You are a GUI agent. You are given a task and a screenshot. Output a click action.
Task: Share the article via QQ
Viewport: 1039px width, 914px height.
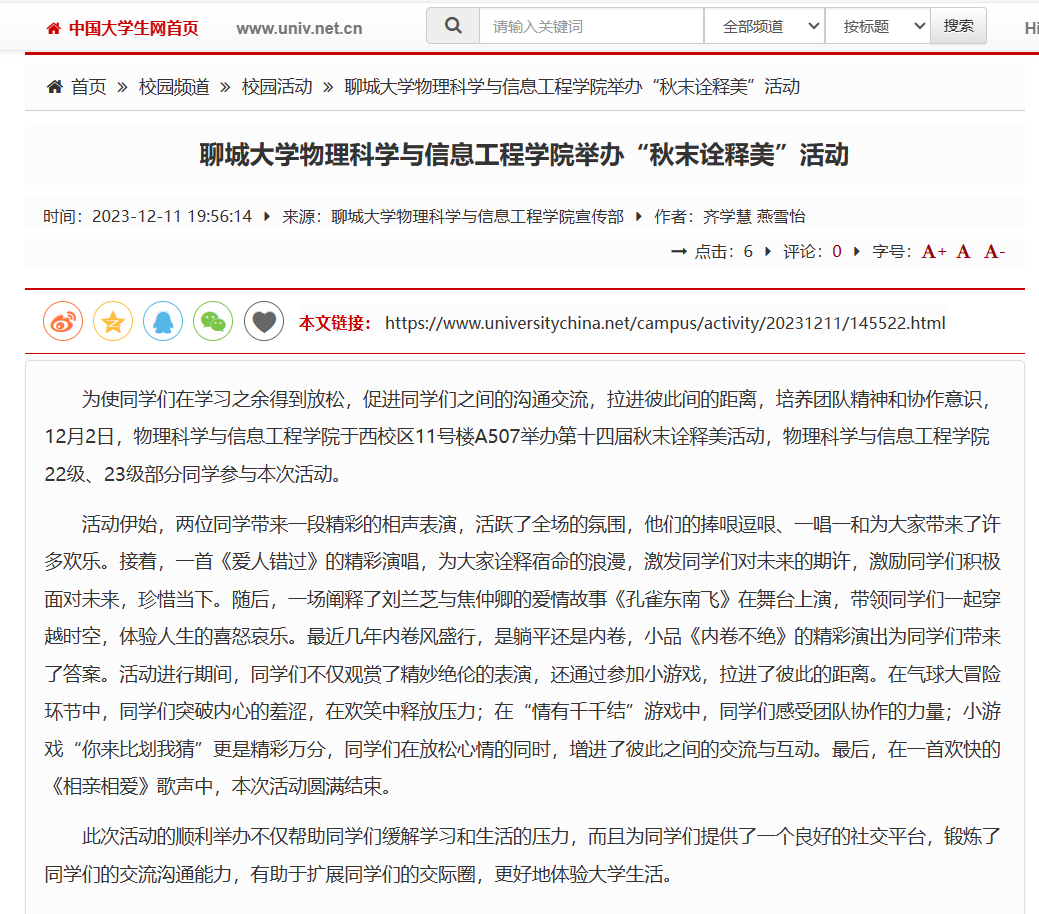coord(163,321)
